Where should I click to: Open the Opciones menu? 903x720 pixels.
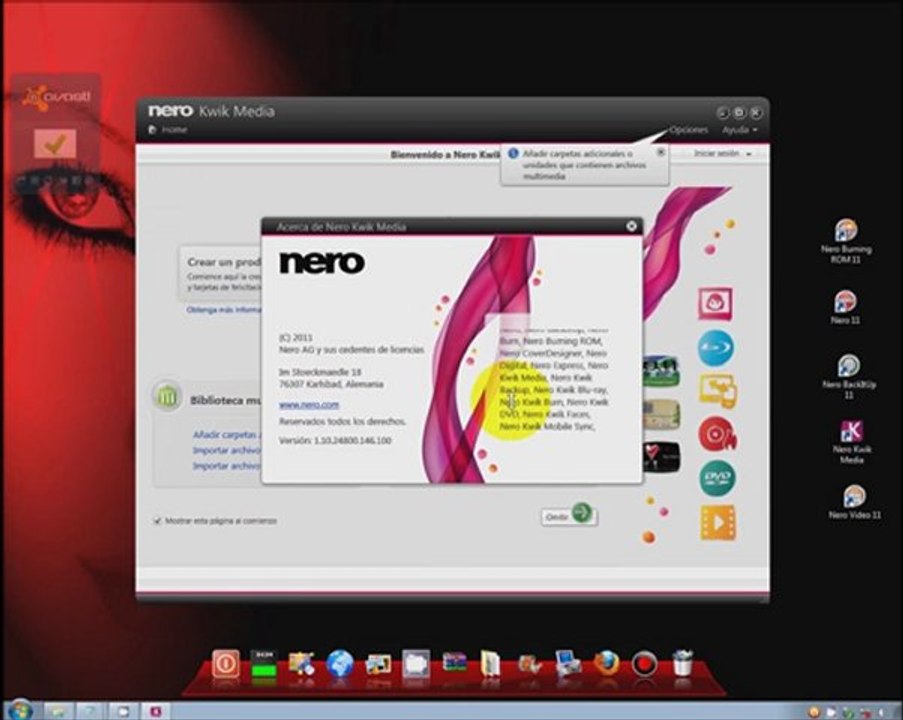pos(688,130)
